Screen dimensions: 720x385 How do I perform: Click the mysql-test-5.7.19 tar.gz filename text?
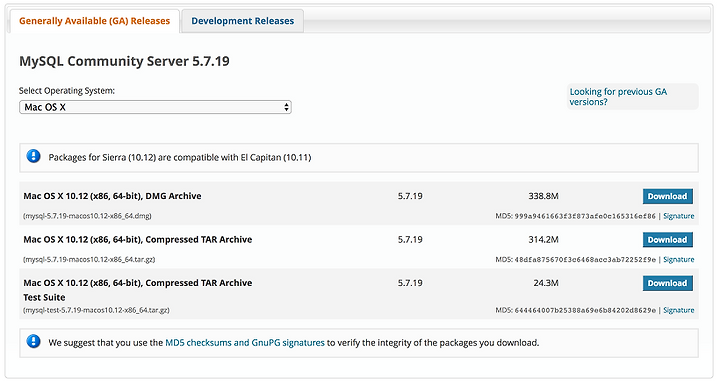96,310
